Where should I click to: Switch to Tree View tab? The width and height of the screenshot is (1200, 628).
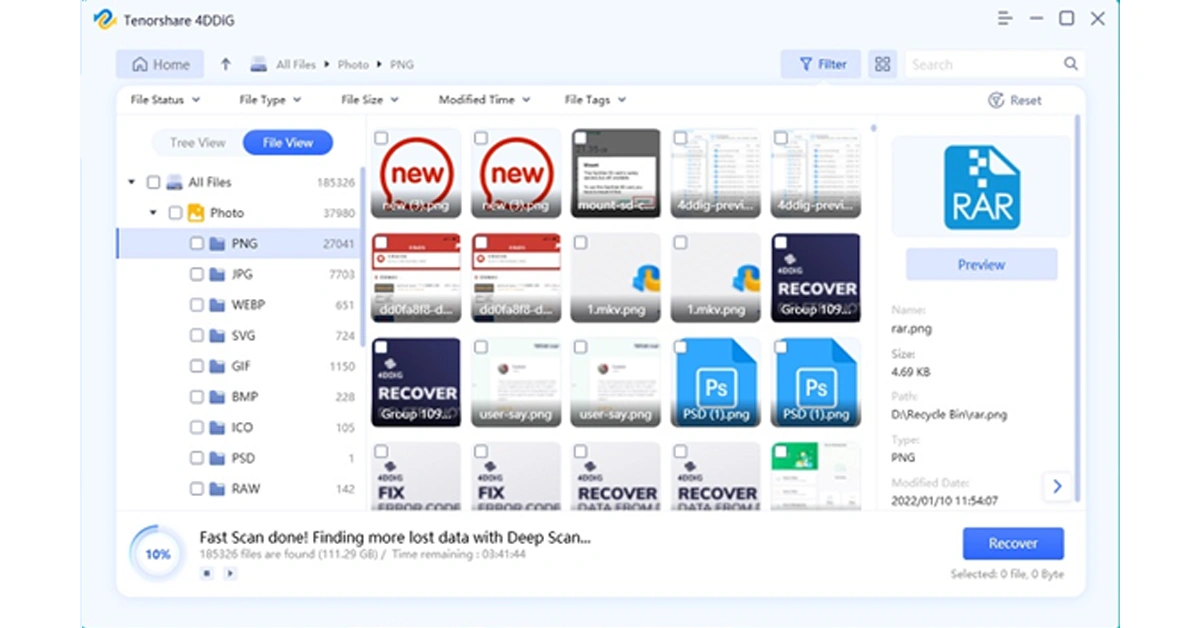(x=197, y=143)
